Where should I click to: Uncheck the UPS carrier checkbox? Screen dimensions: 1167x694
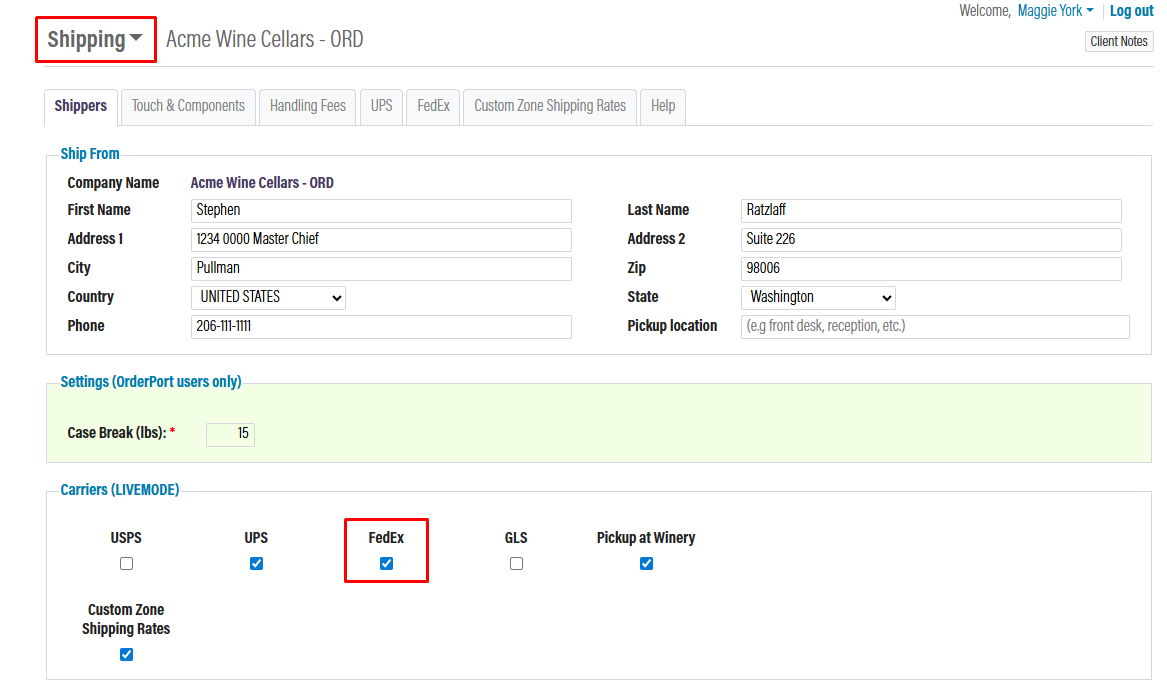click(256, 564)
